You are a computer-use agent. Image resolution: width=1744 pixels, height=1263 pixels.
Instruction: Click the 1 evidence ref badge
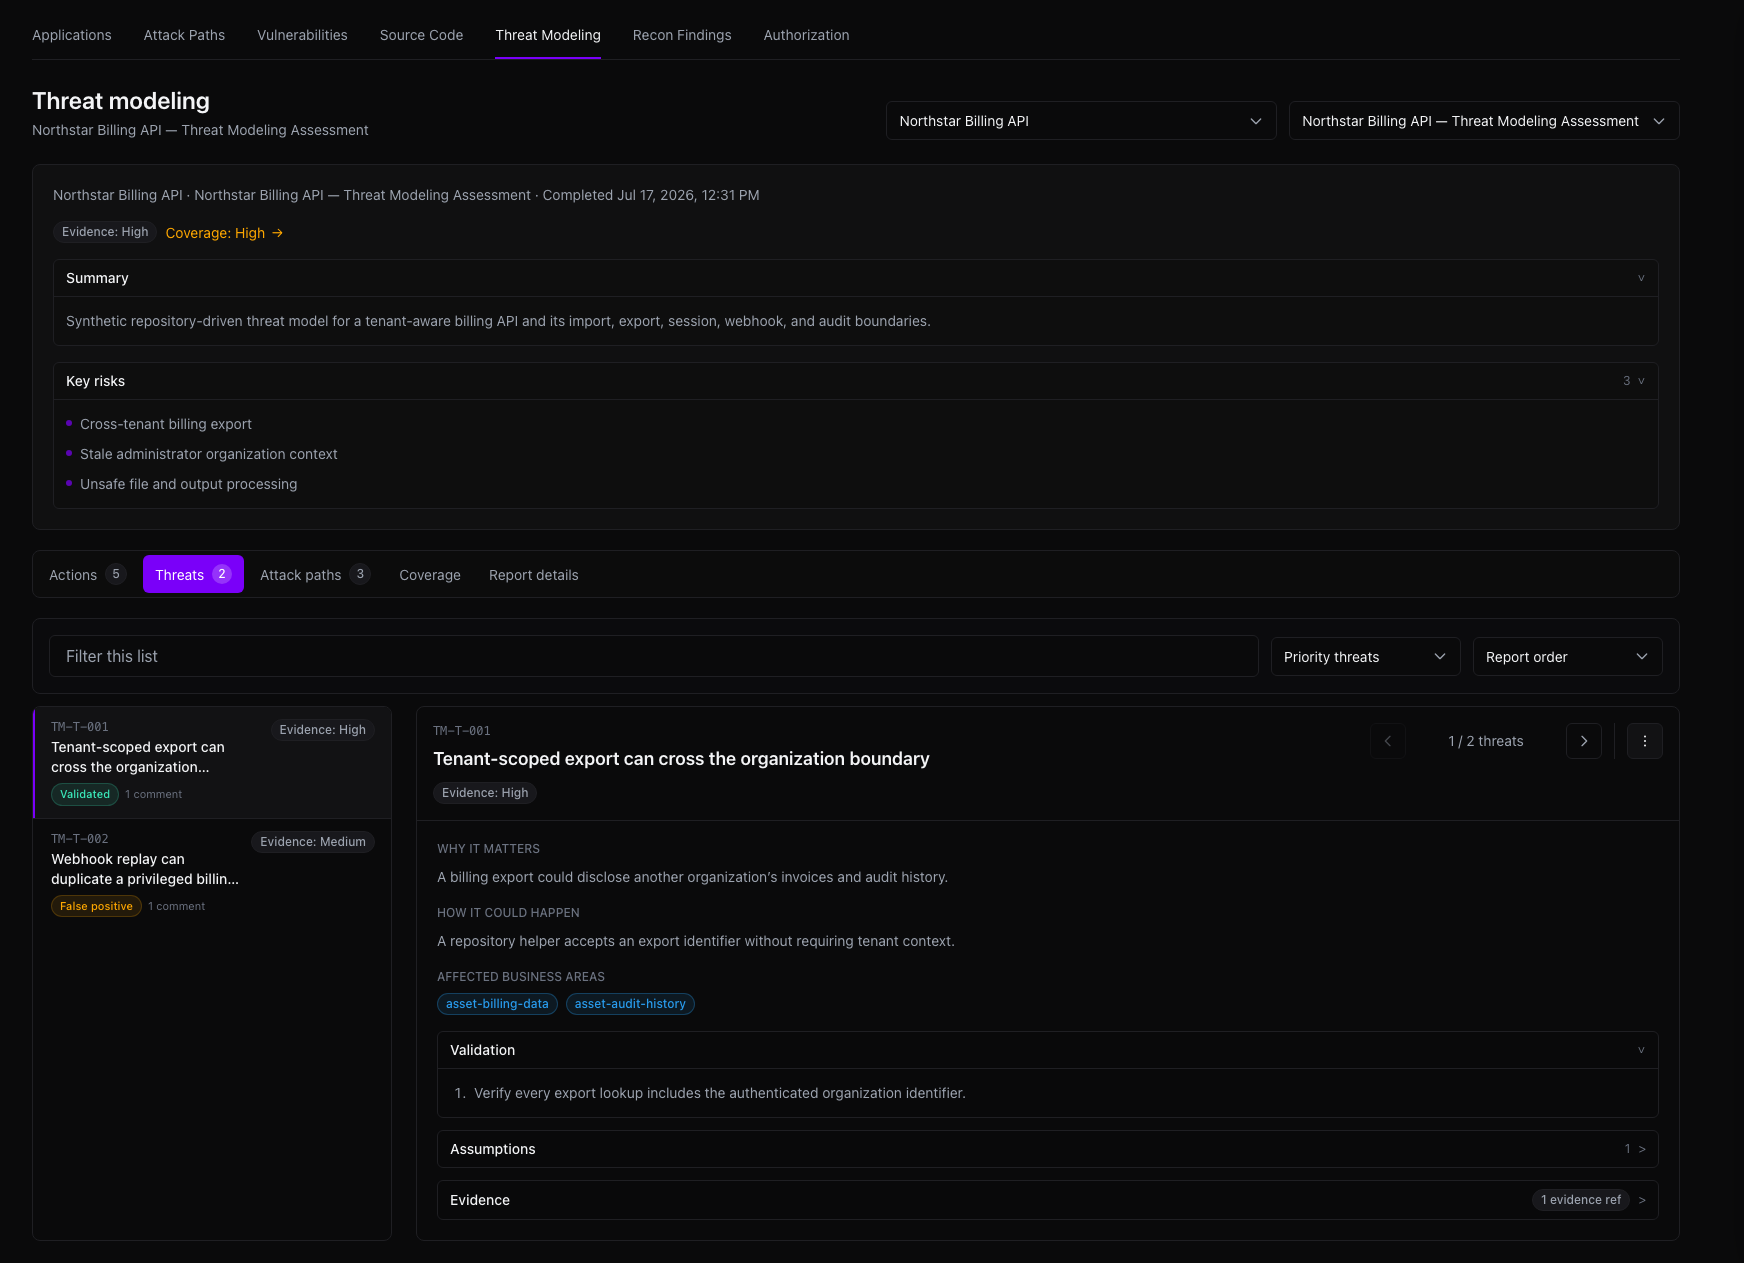(x=1581, y=1200)
